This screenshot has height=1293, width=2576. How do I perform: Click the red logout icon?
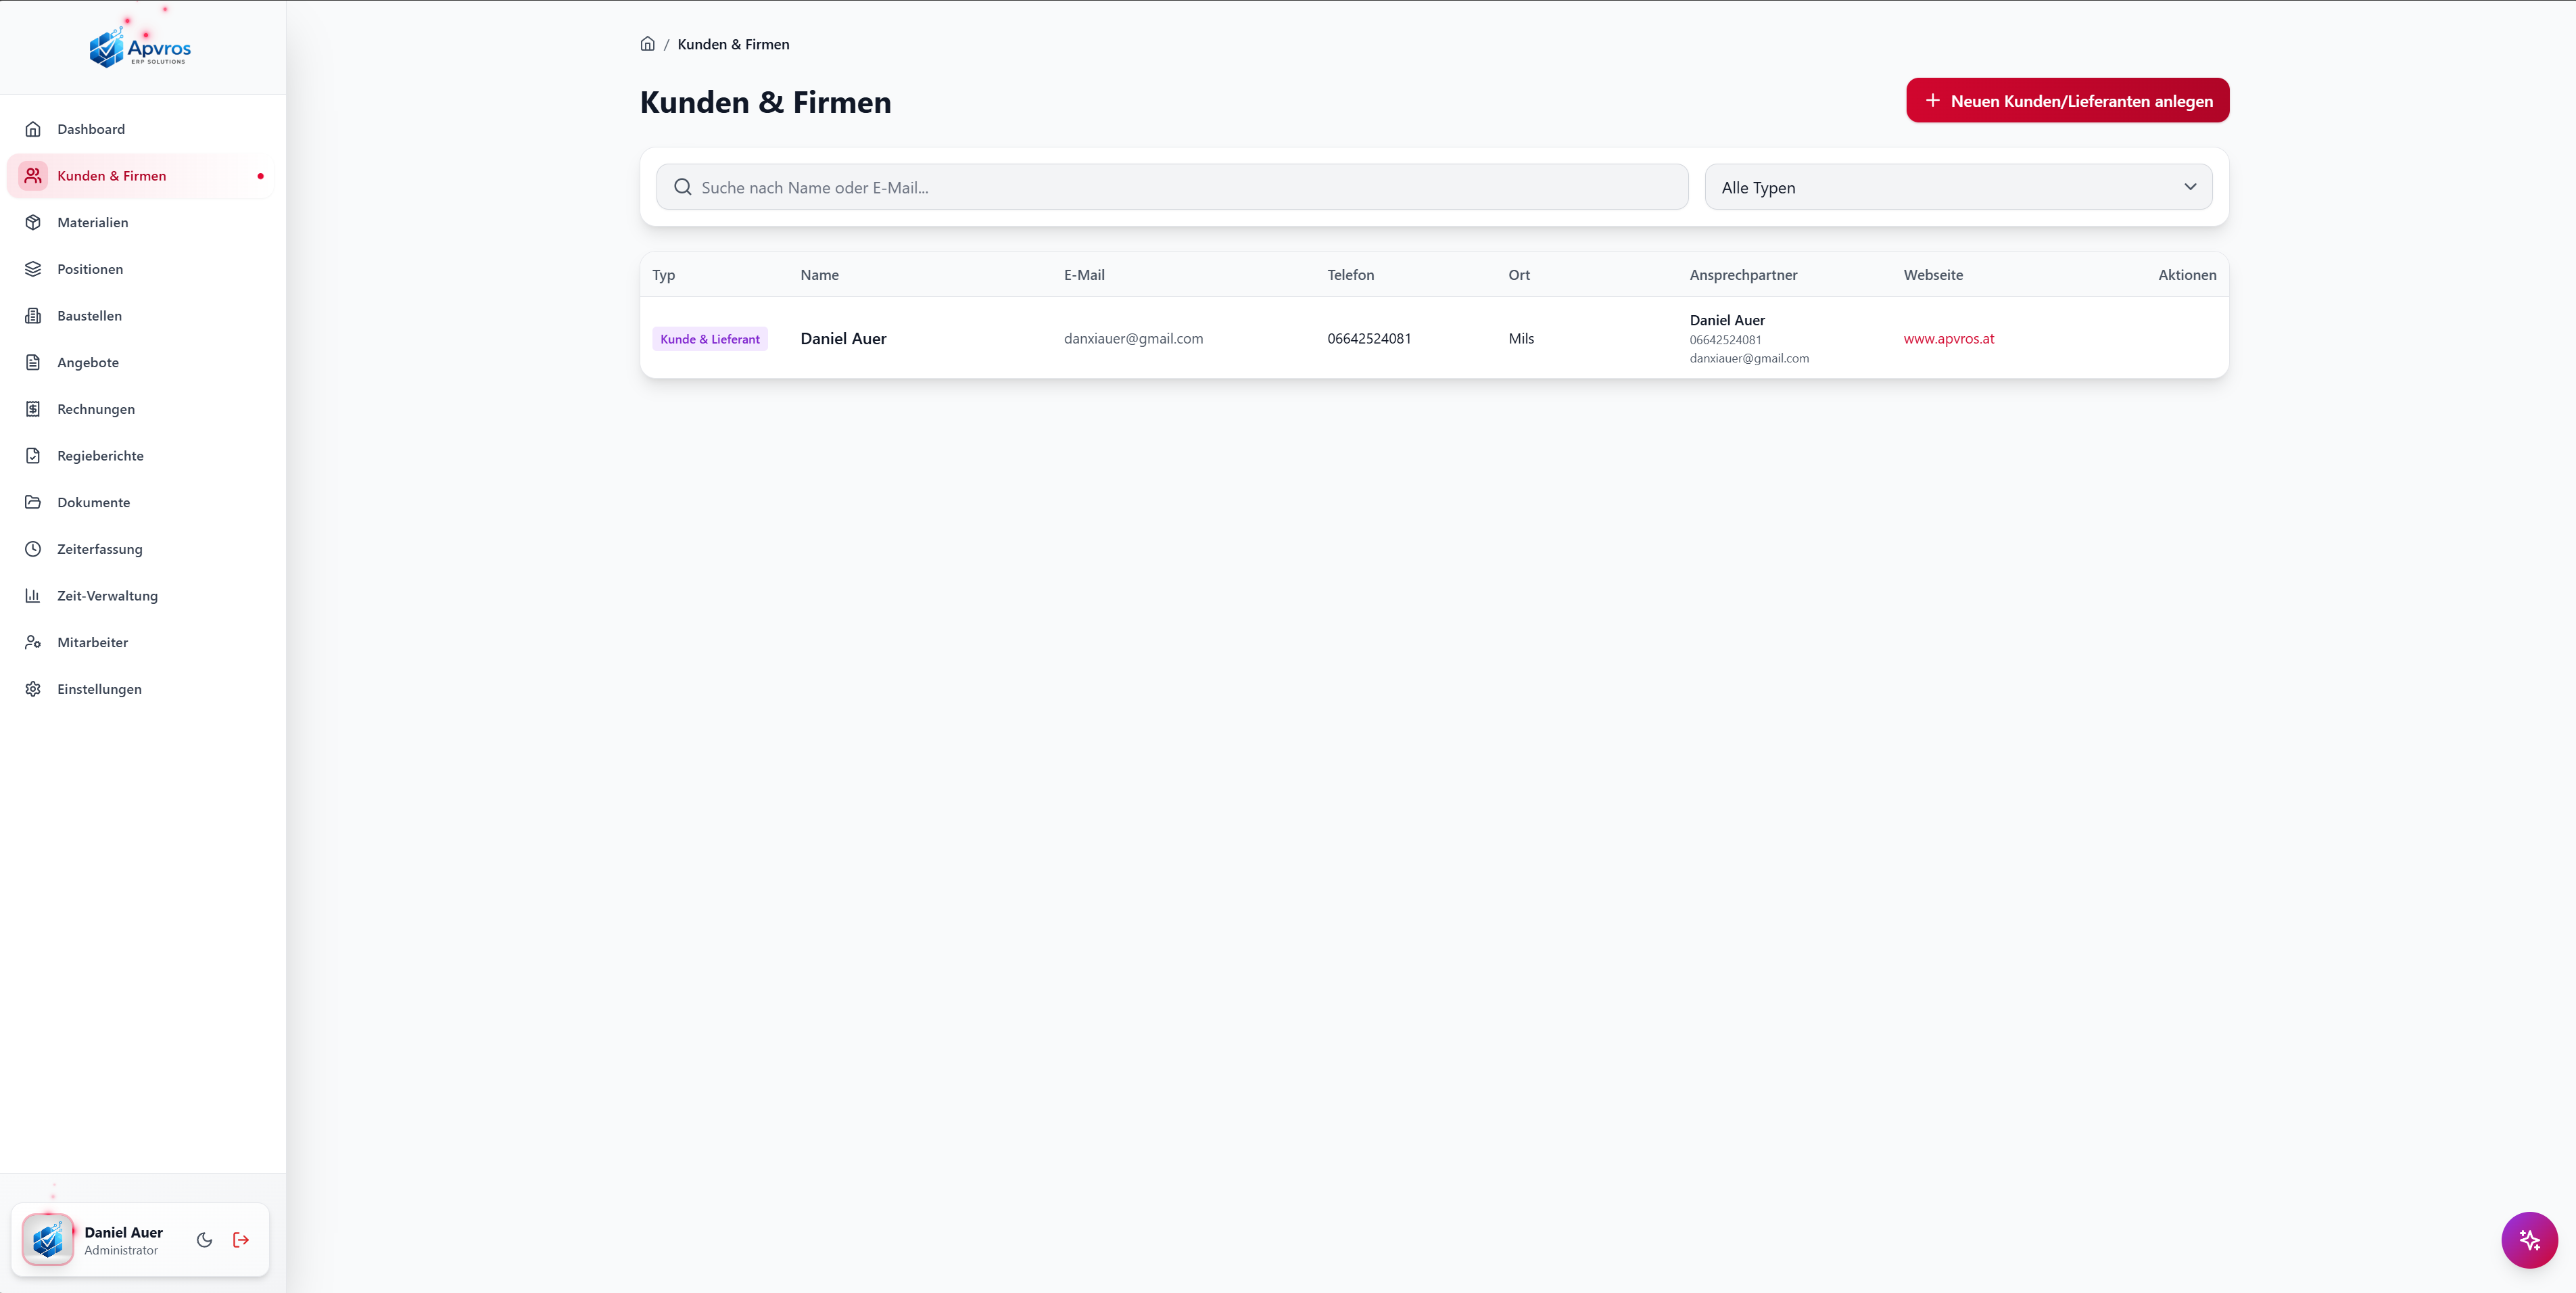point(241,1240)
